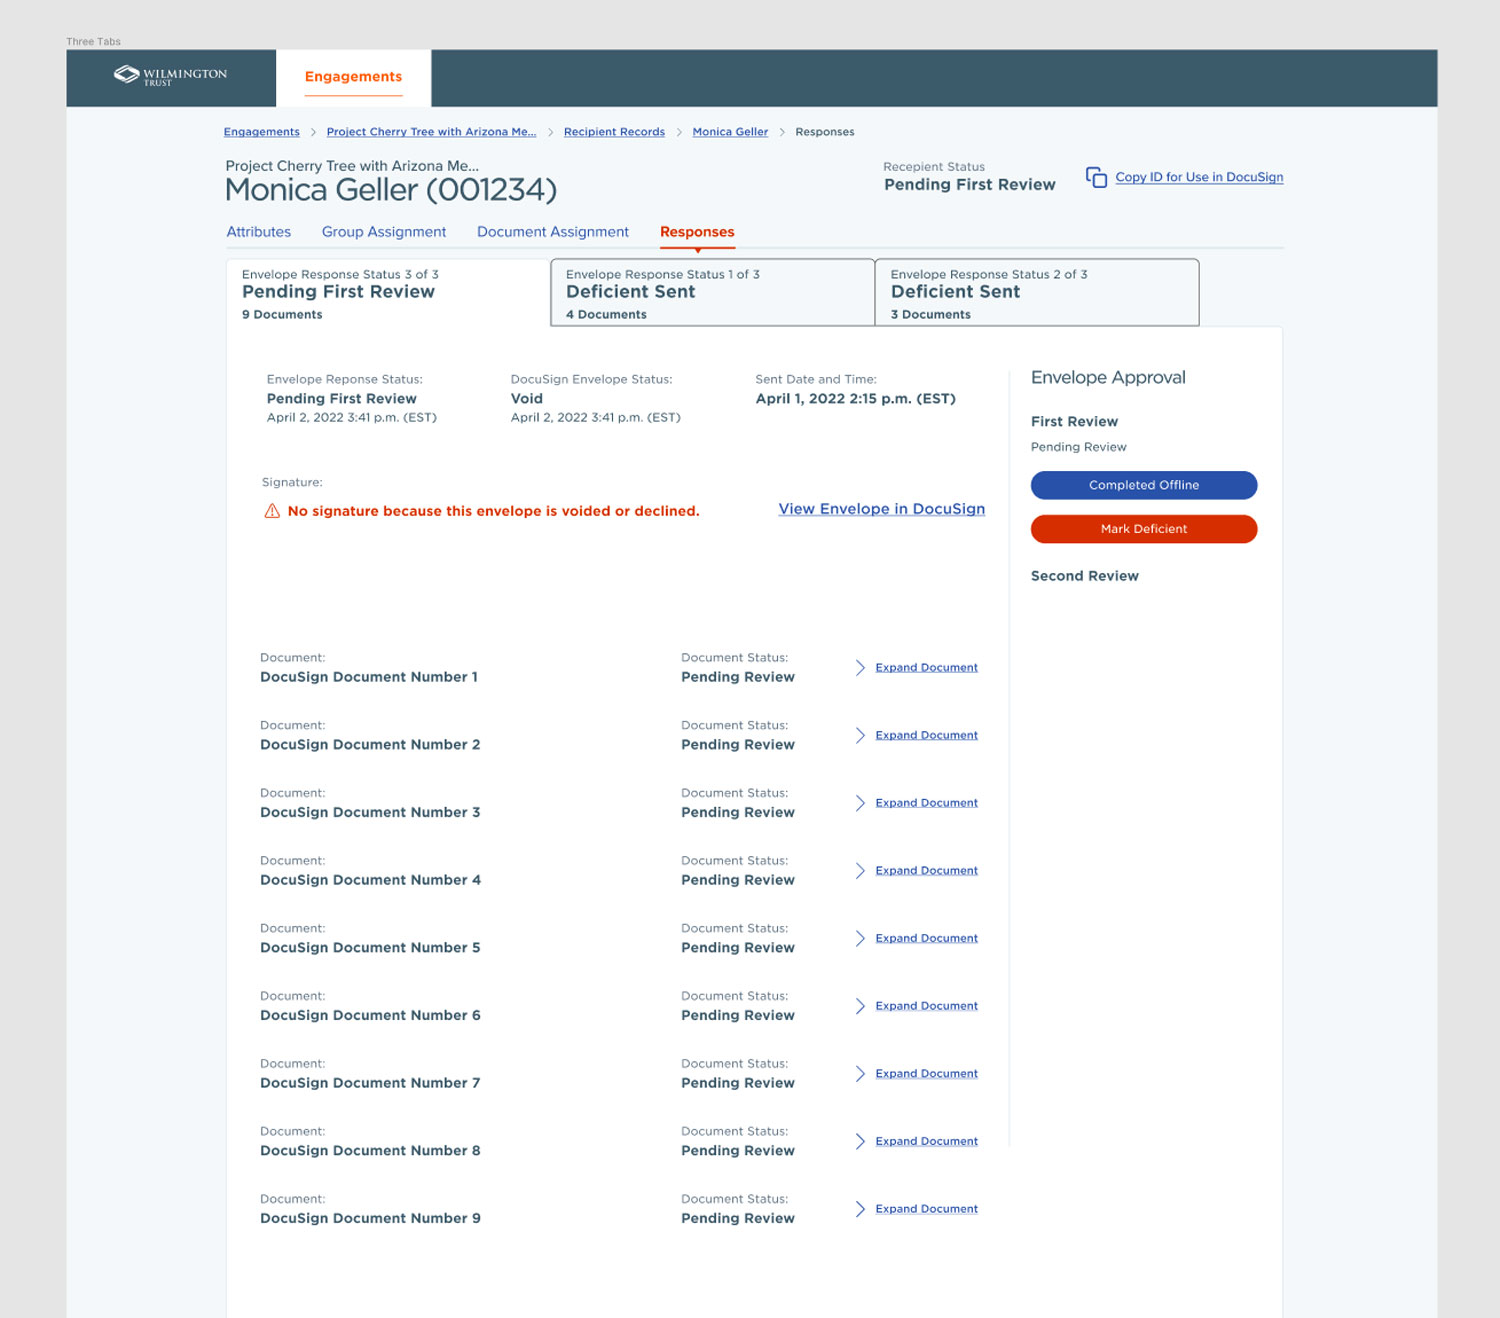Open Expand Document link for Document Number 4
Image resolution: width=1500 pixels, height=1318 pixels.
tap(926, 871)
